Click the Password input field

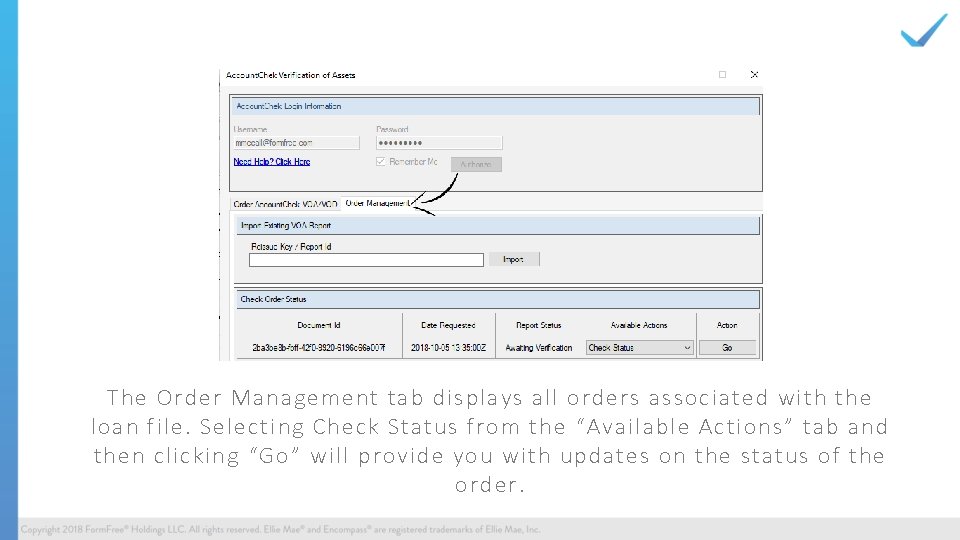[x=439, y=143]
